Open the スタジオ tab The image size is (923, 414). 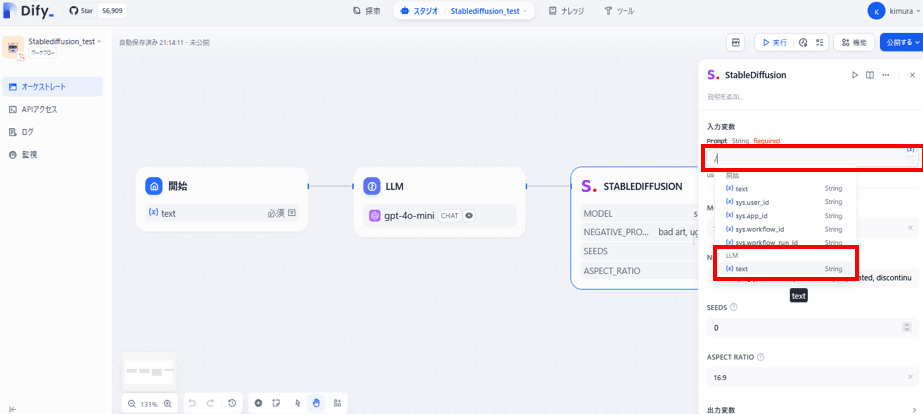coord(420,11)
